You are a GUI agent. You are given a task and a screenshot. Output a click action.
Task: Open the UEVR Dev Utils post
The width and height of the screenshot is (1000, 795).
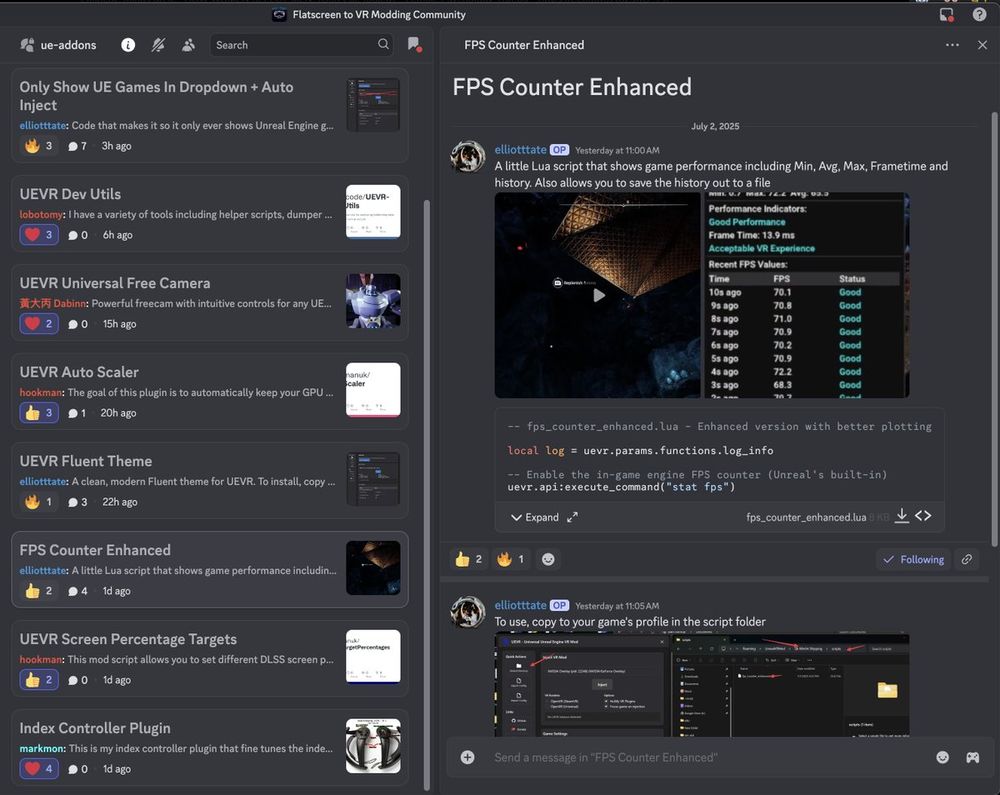(210, 214)
